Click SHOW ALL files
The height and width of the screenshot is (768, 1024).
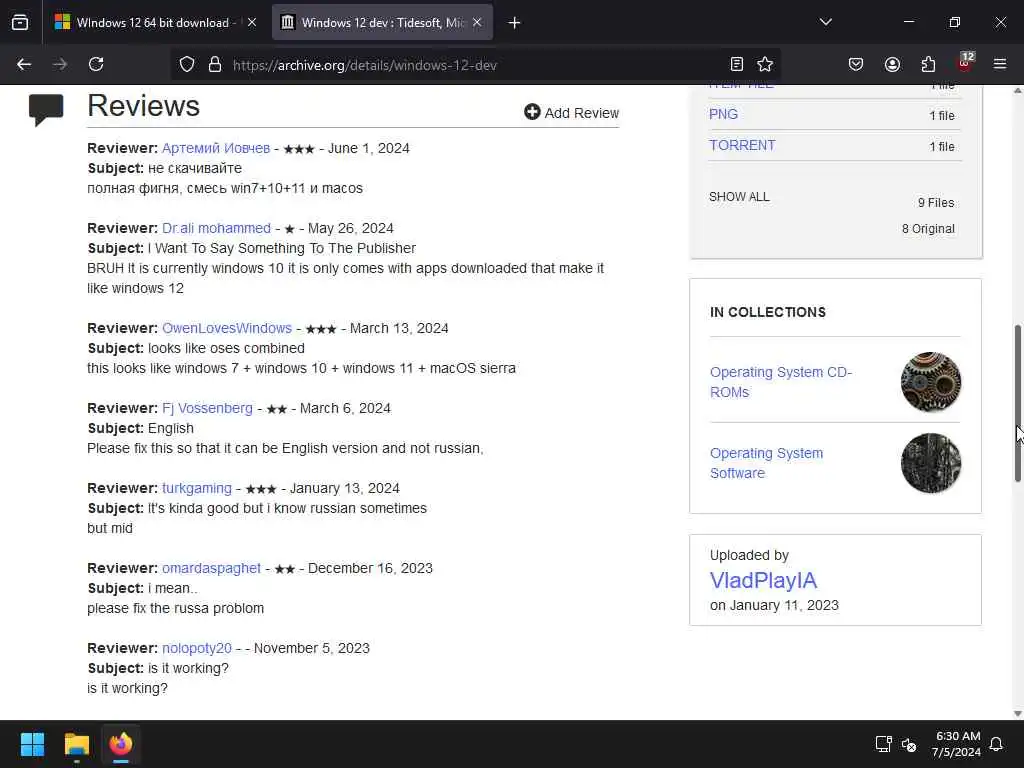tap(739, 197)
